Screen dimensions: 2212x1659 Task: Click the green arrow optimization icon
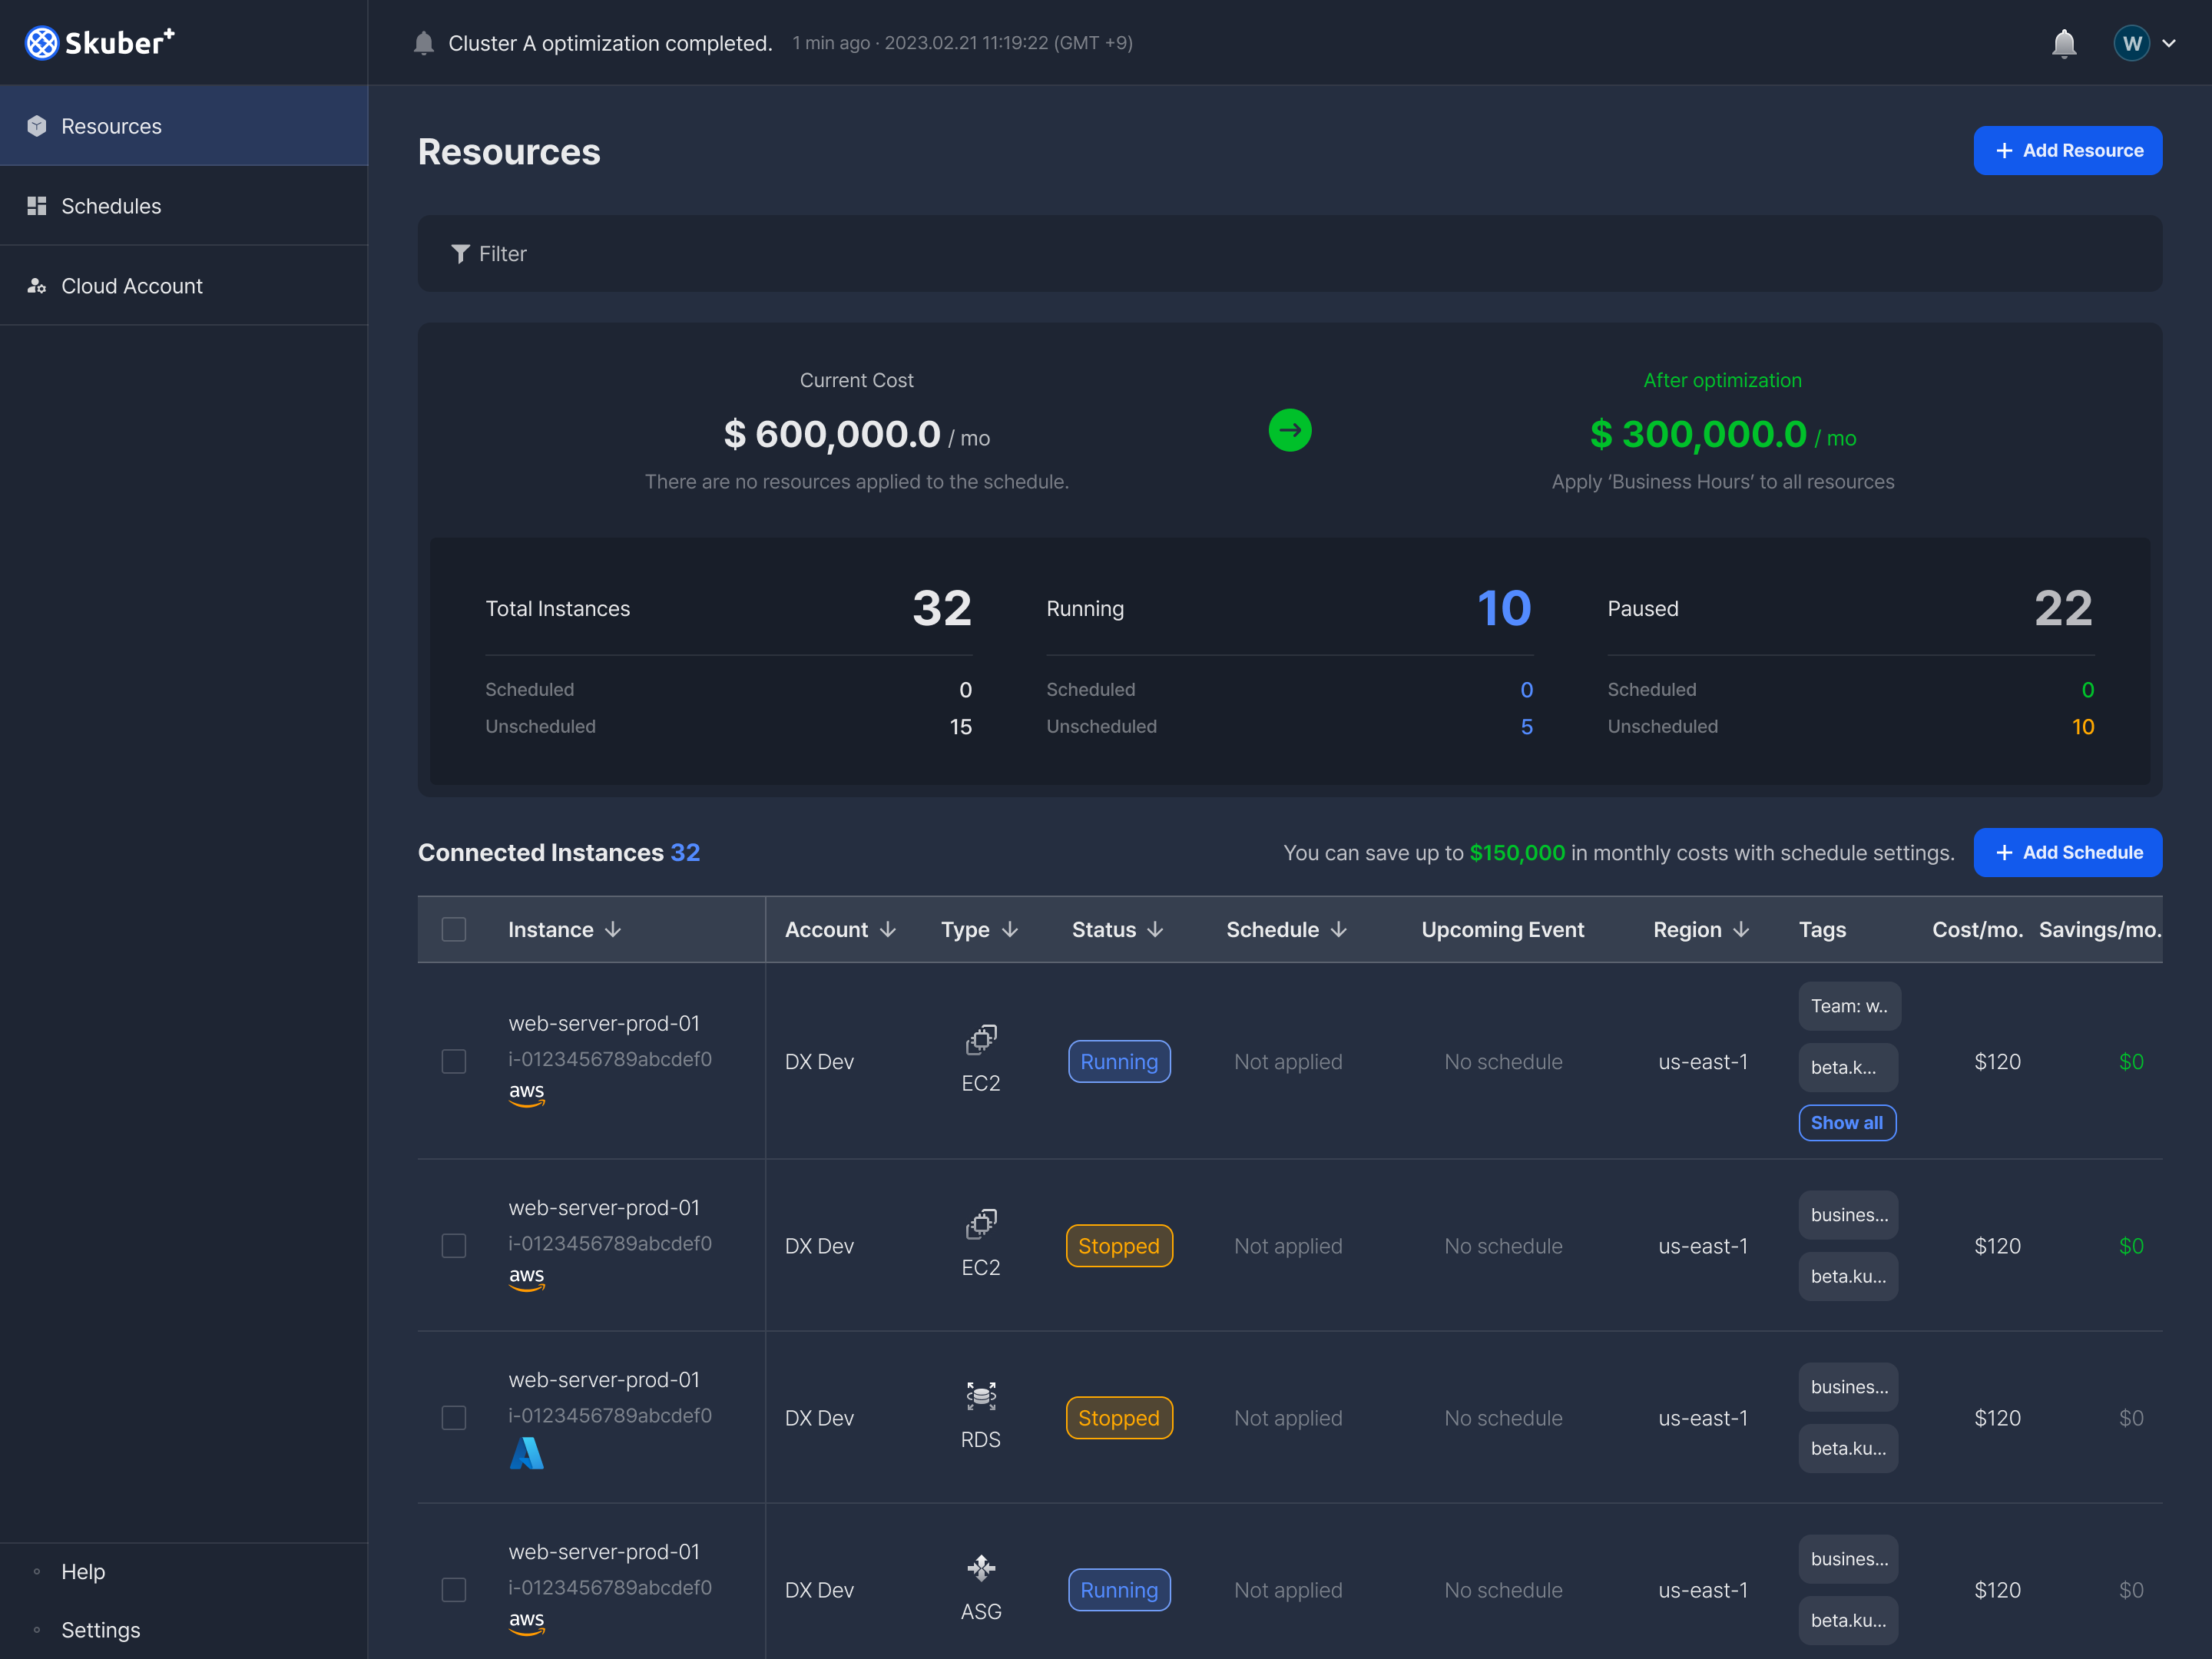coord(1289,431)
